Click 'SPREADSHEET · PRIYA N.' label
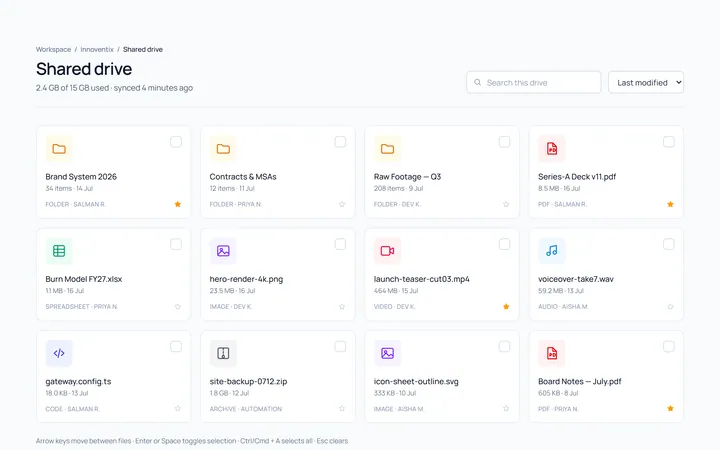 tap(82, 306)
